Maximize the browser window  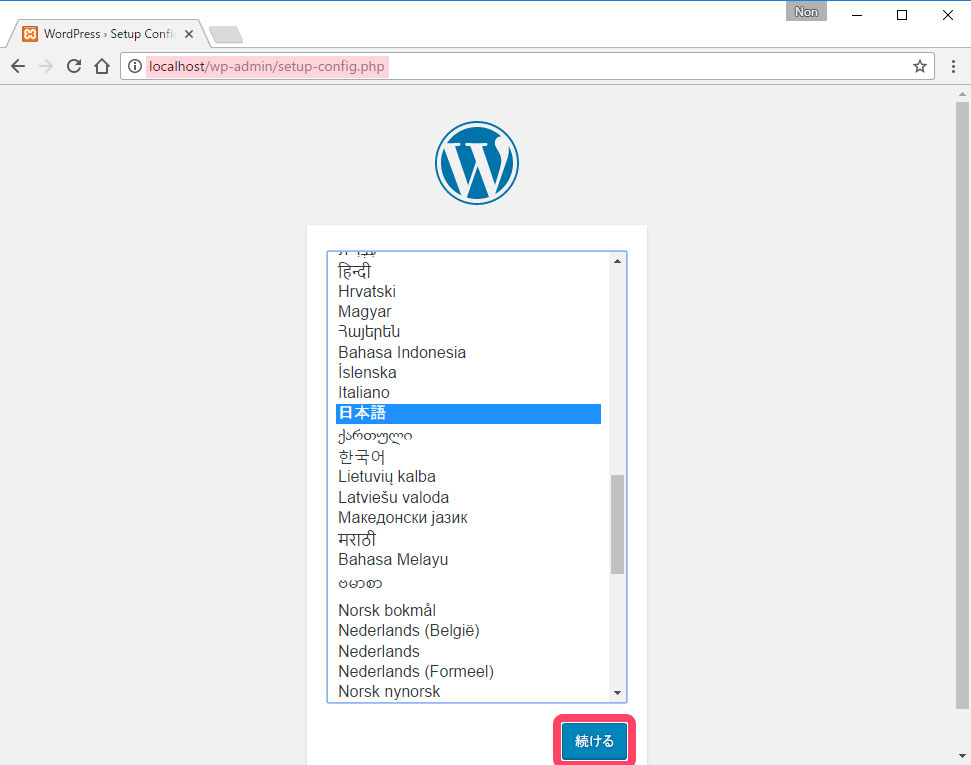[902, 15]
